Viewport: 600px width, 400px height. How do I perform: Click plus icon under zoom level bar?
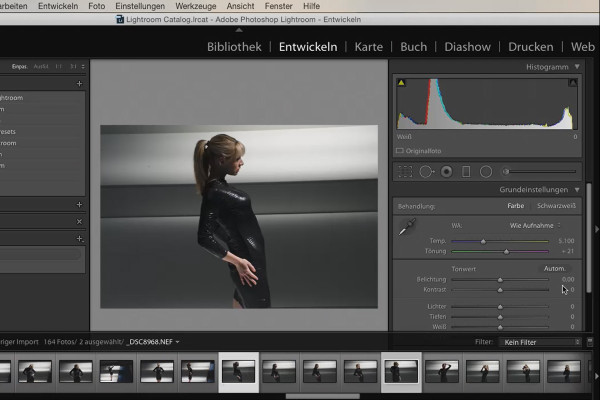tap(79, 83)
